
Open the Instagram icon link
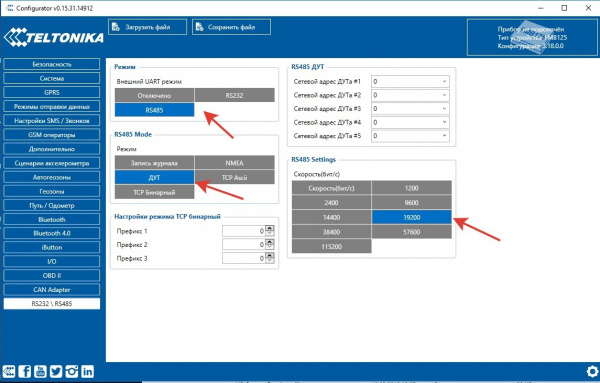[x=72, y=372]
